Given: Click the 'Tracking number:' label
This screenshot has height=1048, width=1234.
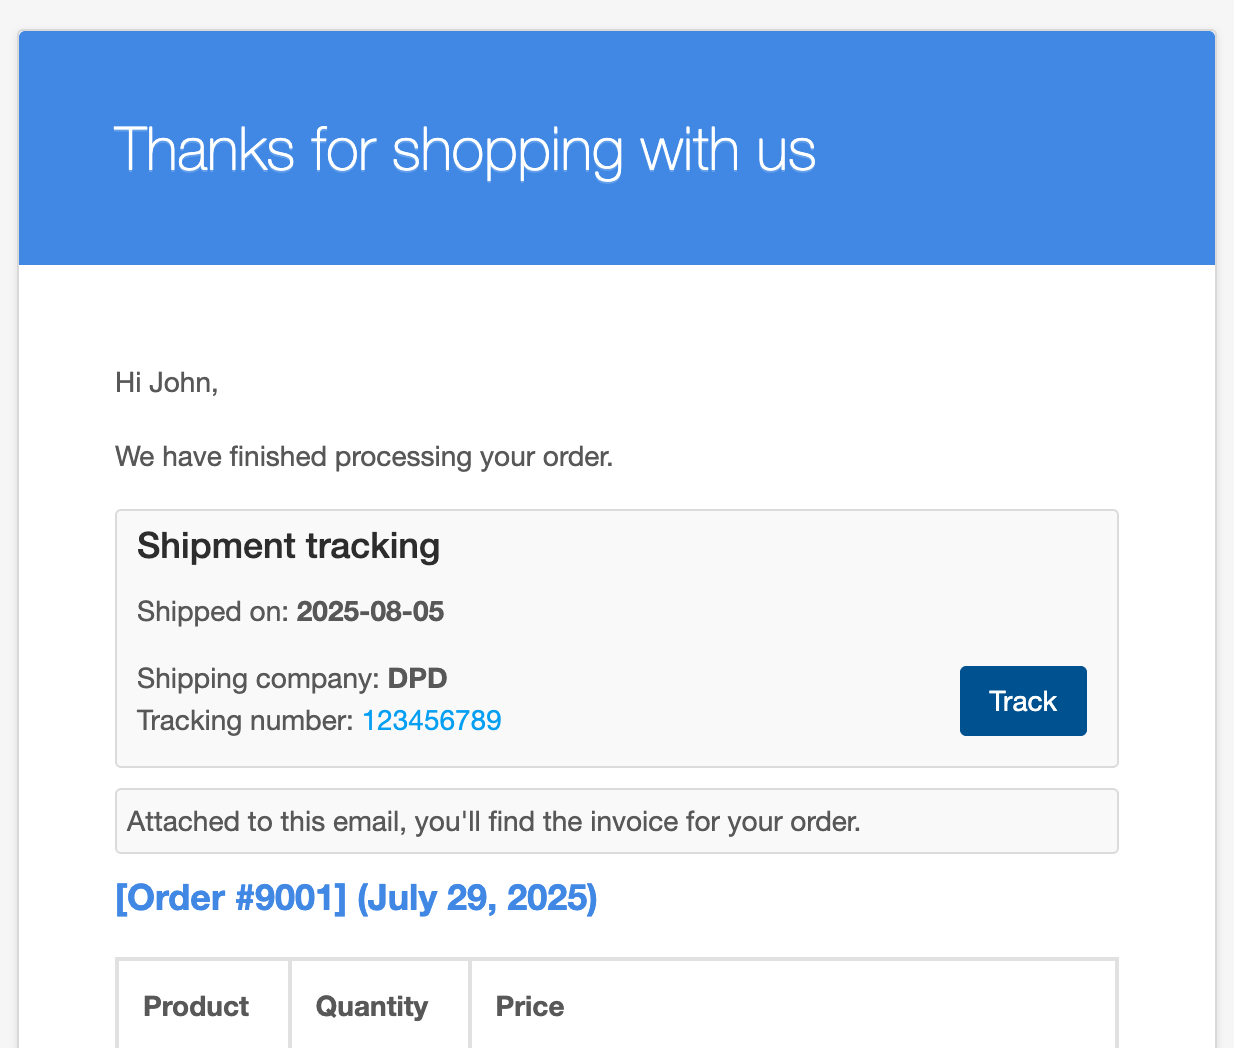Looking at the screenshot, I should point(245,721).
